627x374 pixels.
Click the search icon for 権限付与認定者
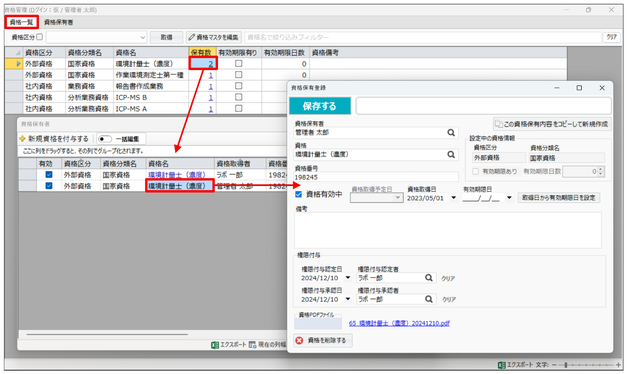click(429, 278)
